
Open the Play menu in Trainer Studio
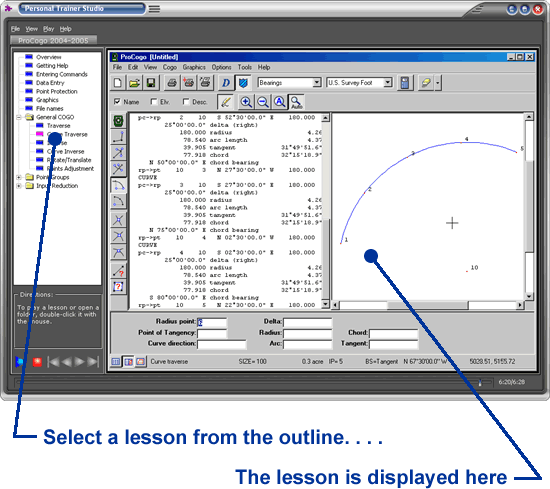pos(48,29)
